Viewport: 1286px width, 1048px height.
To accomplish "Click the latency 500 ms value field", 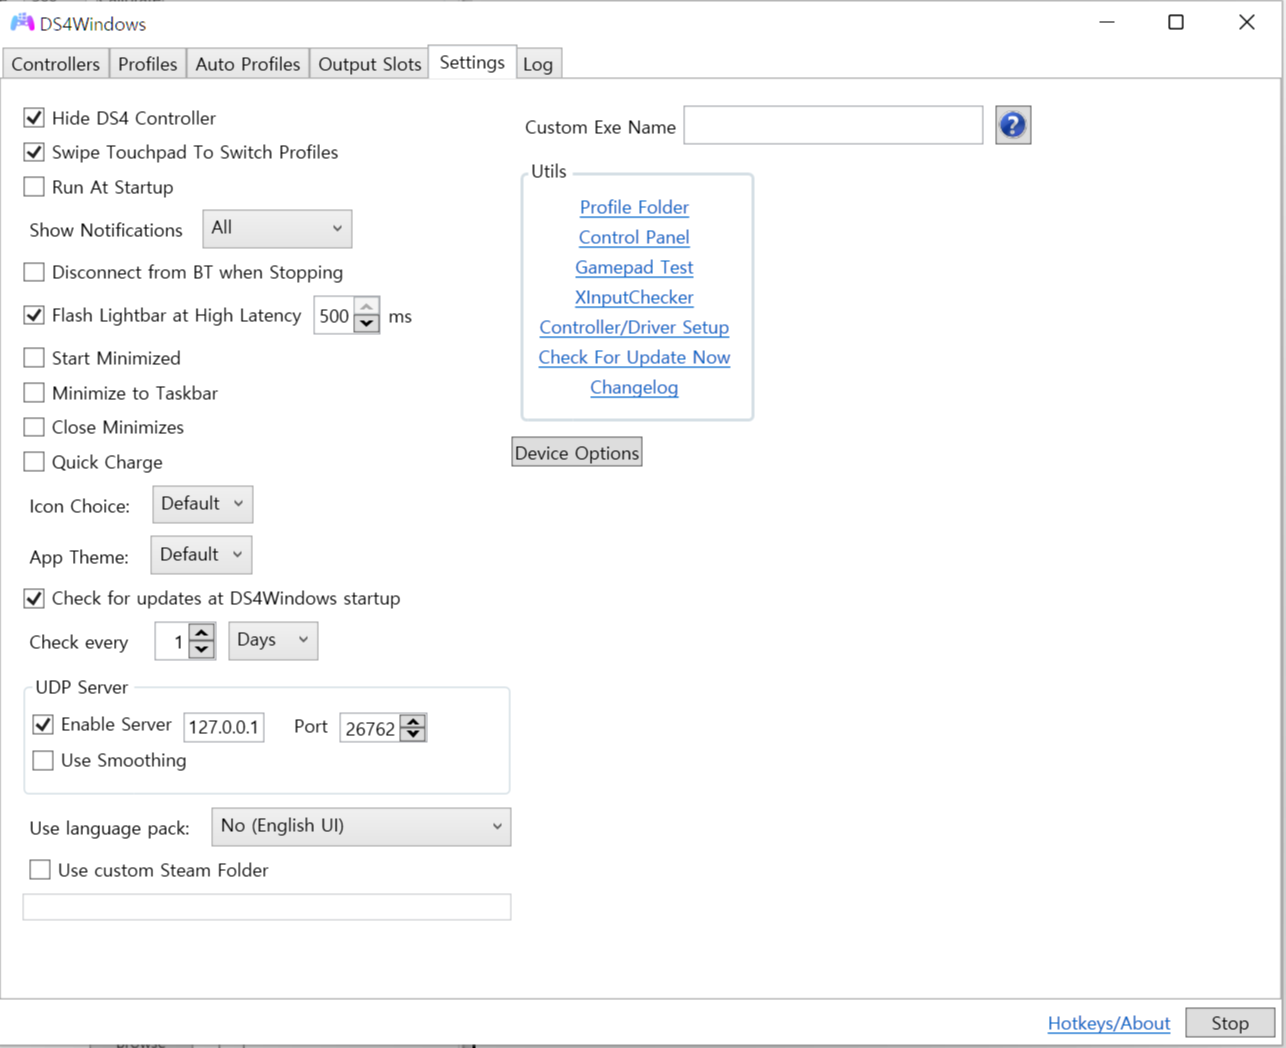I will pyautogui.click(x=334, y=316).
